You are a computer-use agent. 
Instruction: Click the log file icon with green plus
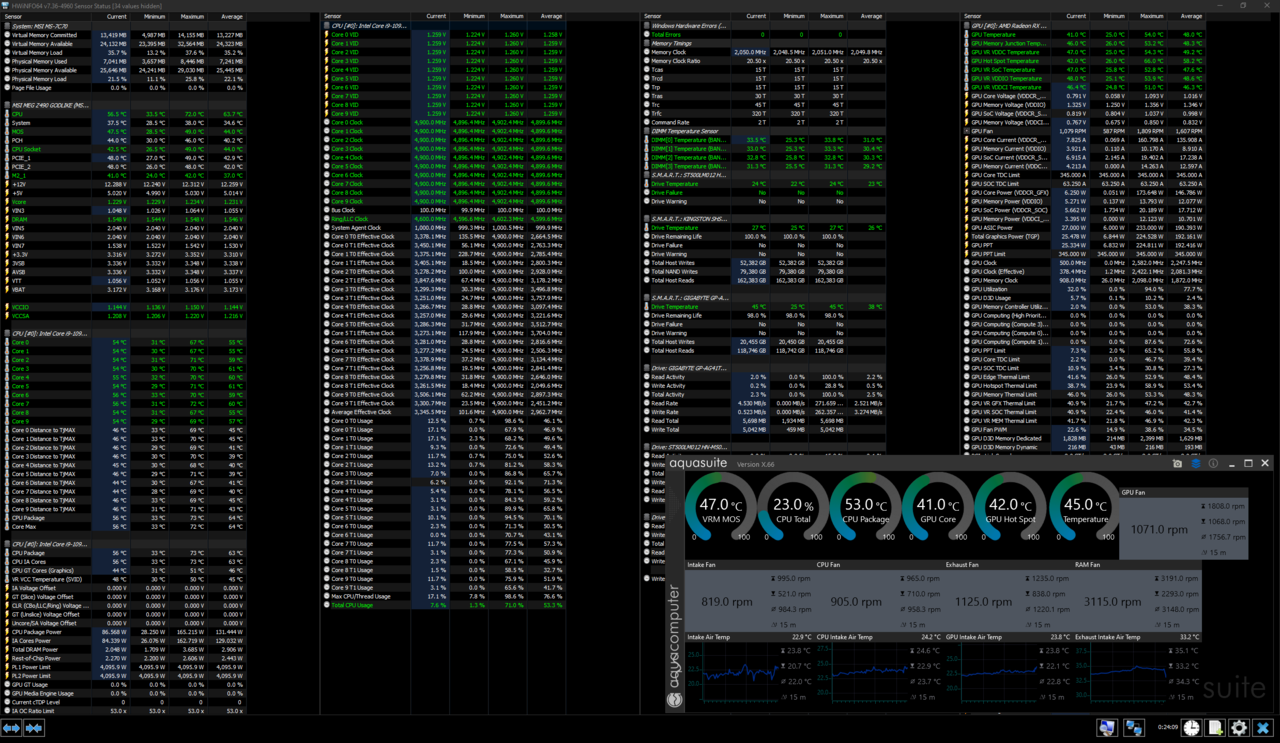[x=1215, y=728]
